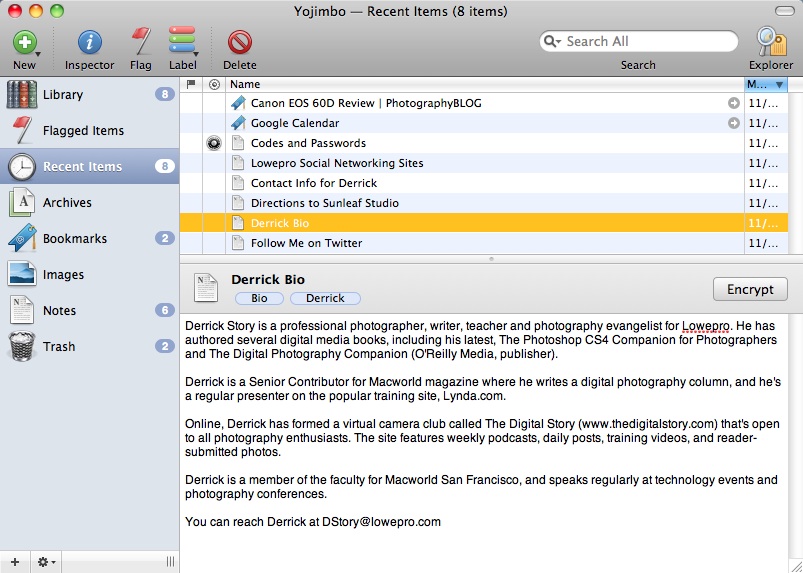
Task: Click the split pane divider handle
Action: coord(490,259)
